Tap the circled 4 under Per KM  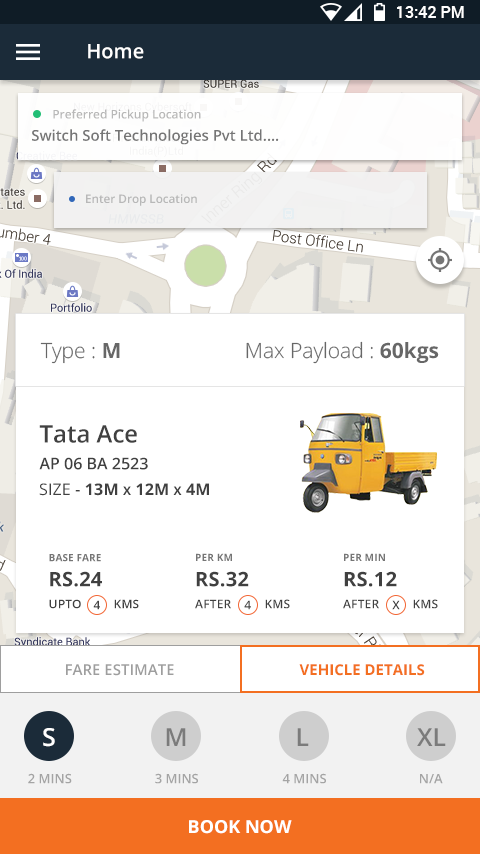click(x=247, y=605)
